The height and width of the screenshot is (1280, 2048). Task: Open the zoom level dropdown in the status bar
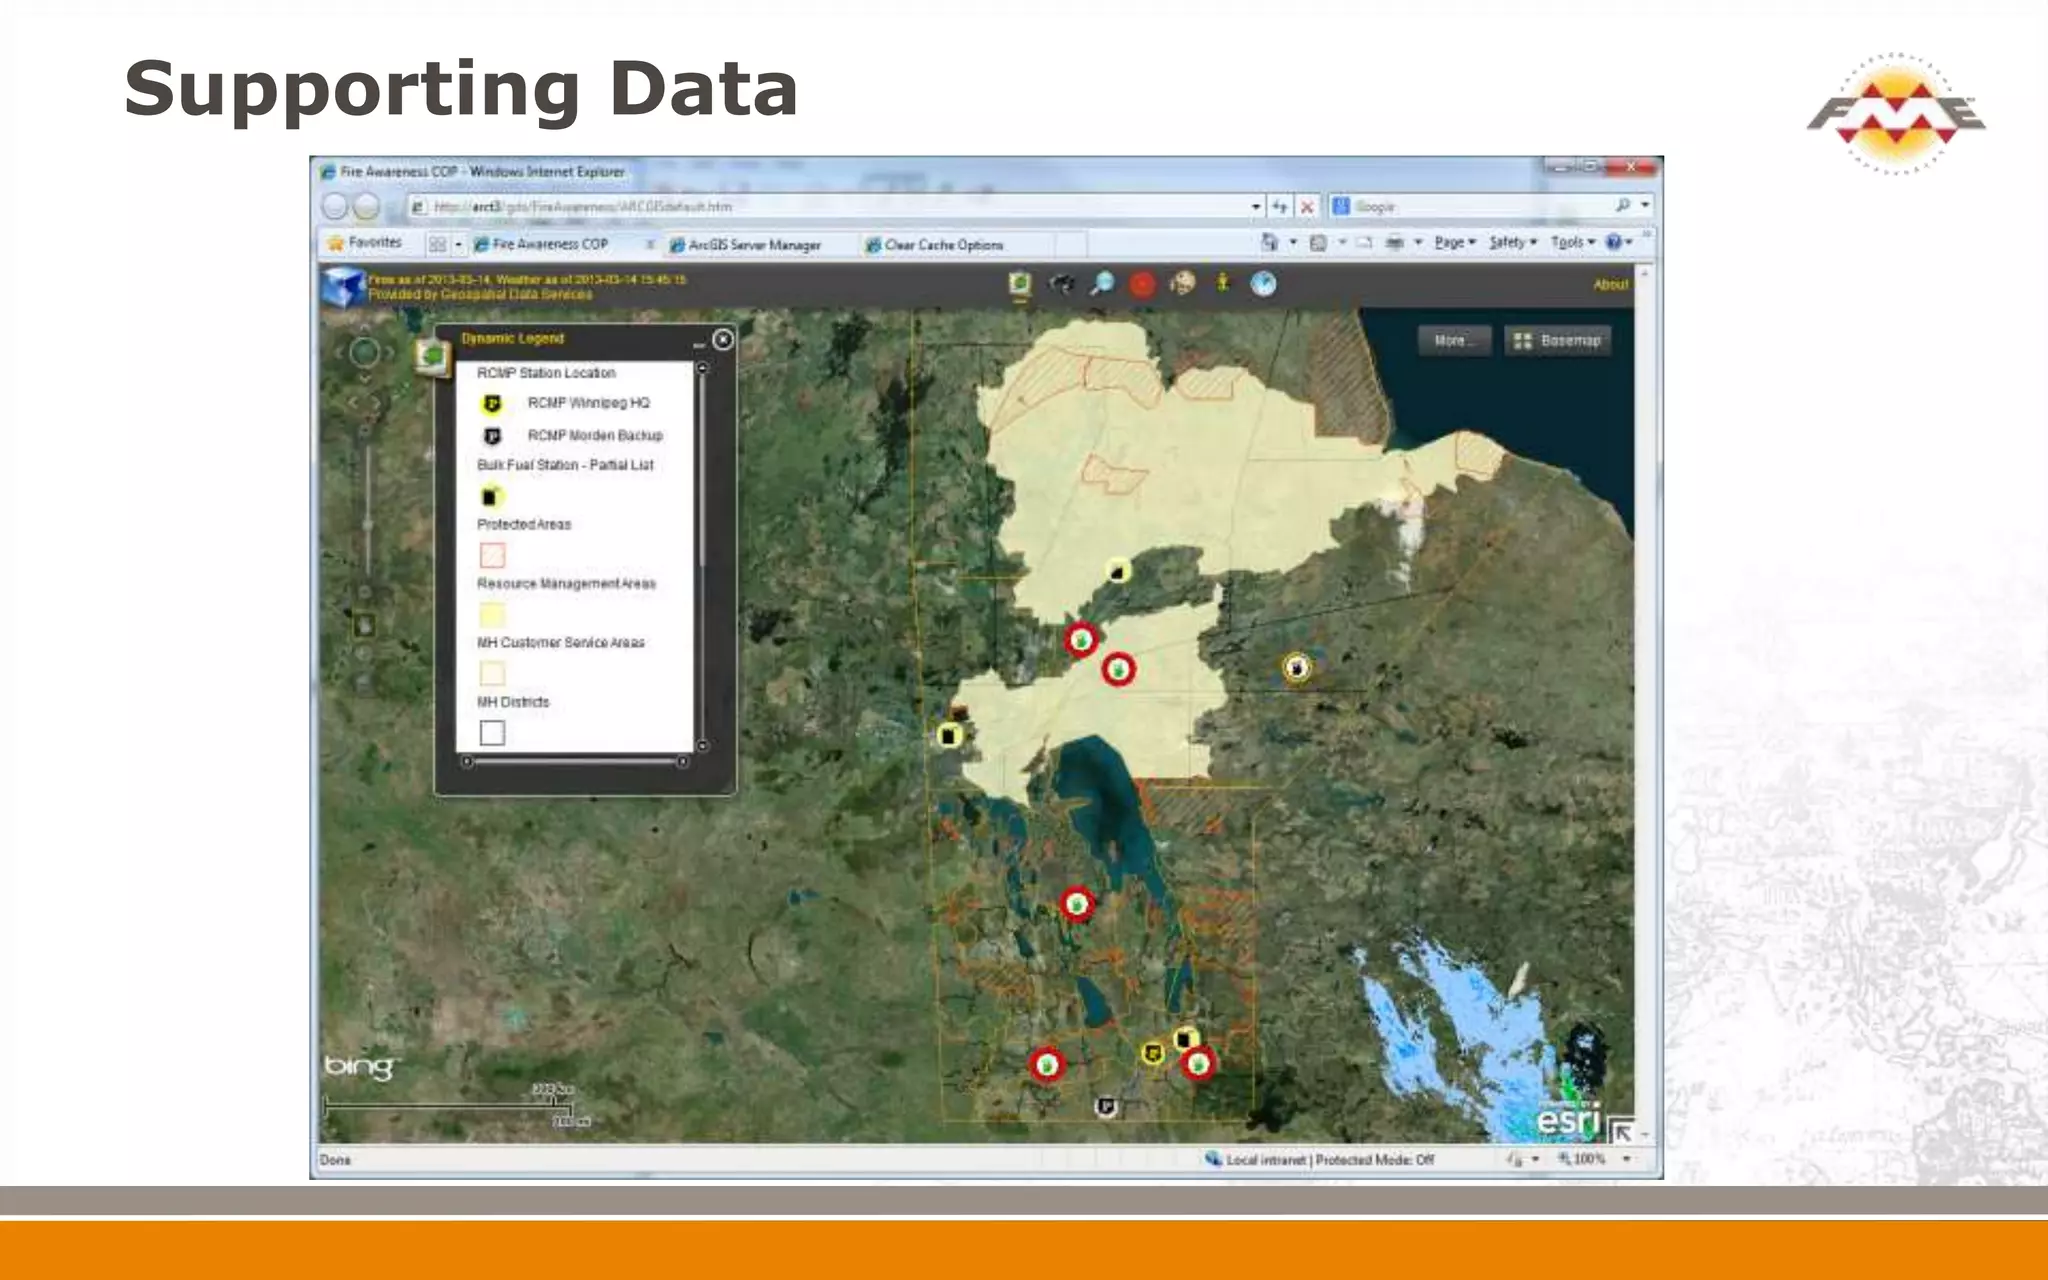[1627, 1159]
